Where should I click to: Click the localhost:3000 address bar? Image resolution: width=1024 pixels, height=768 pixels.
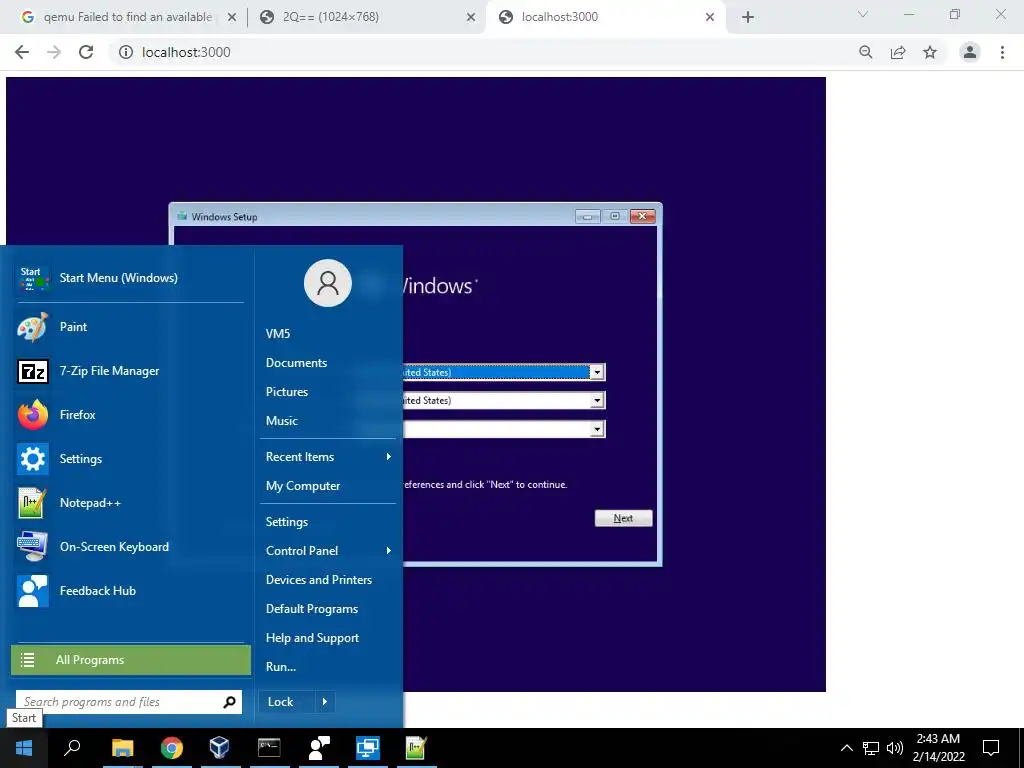pyautogui.click(x=482, y=52)
